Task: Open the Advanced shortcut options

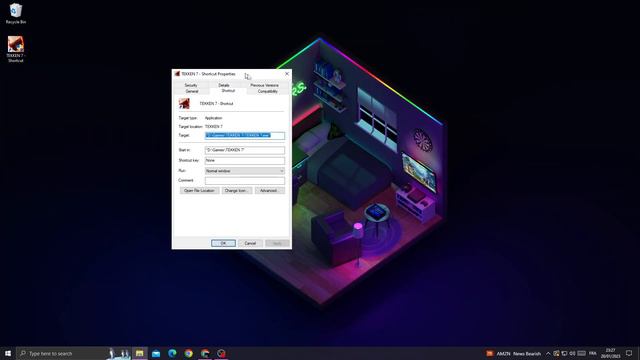Action: click(269, 191)
